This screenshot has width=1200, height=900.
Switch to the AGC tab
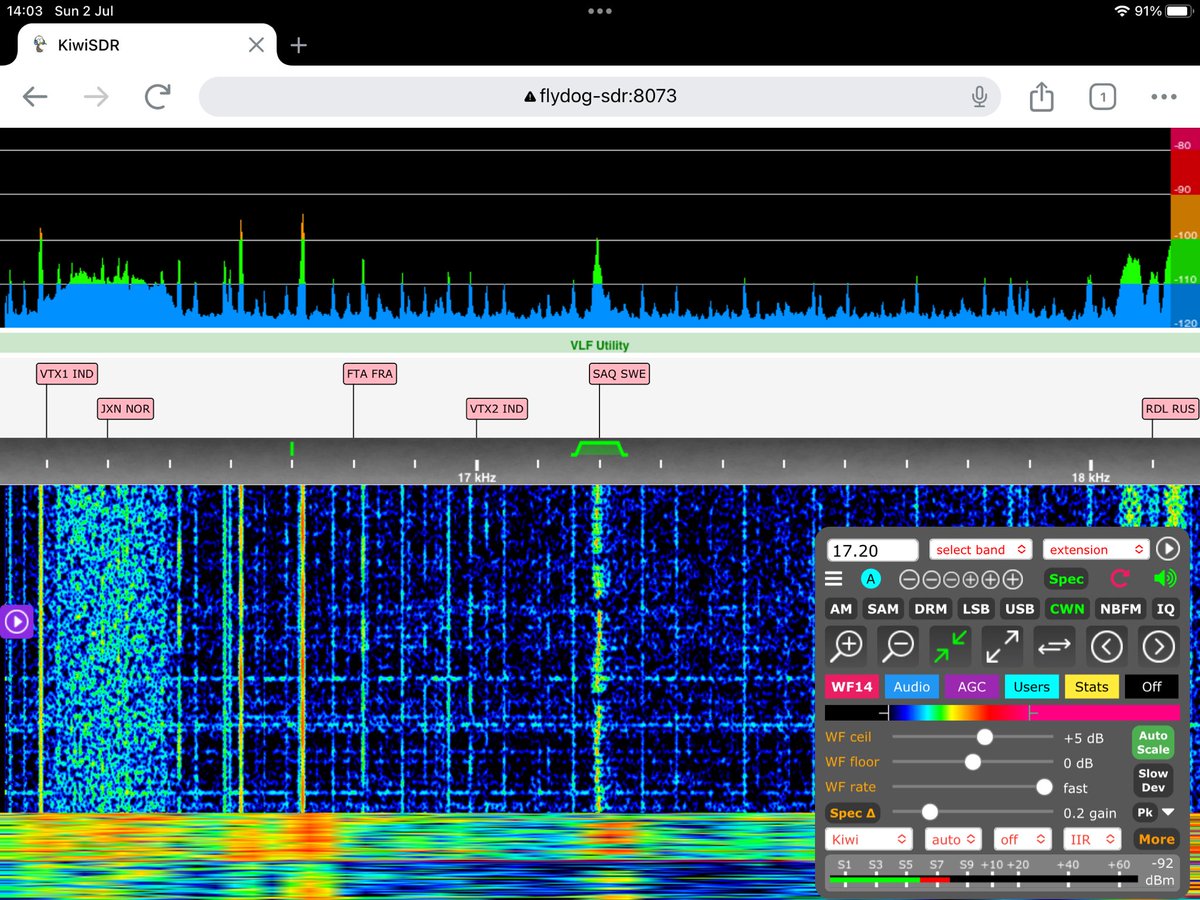(971, 687)
